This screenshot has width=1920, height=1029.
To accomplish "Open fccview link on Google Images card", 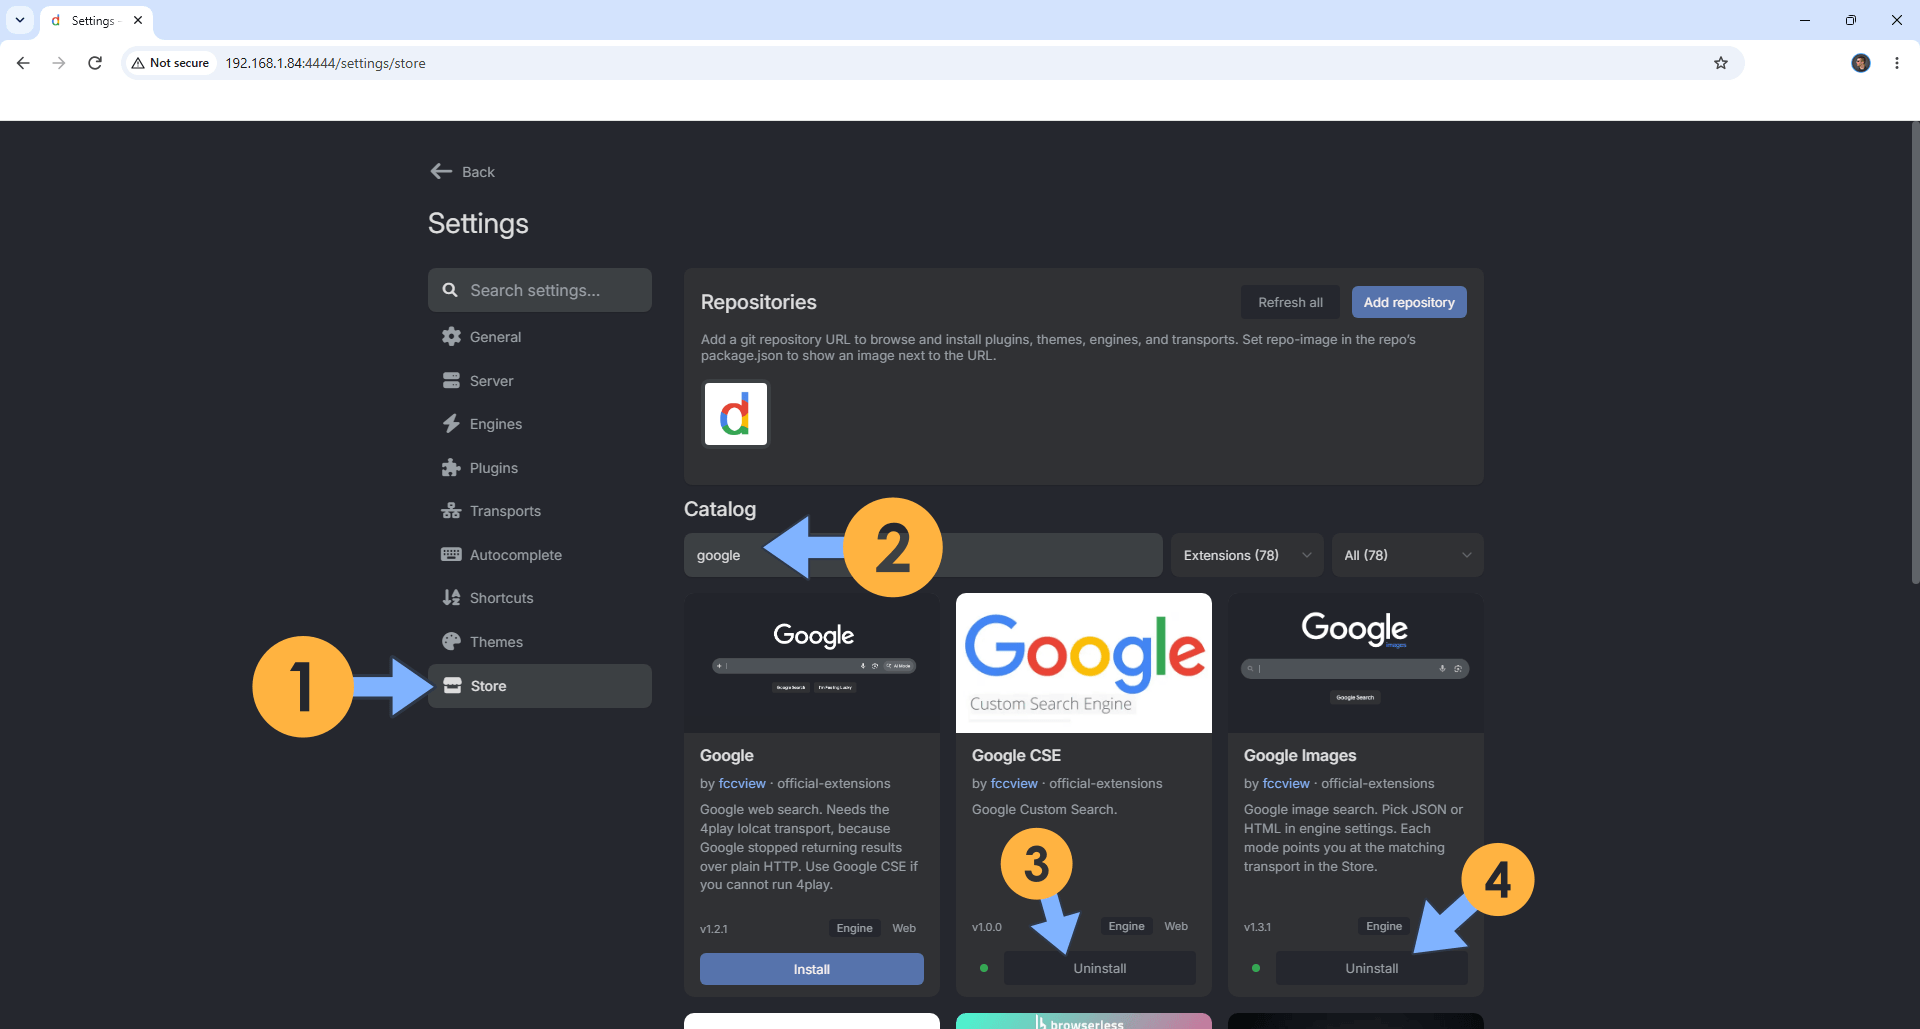I will [x=1286, y=784].
